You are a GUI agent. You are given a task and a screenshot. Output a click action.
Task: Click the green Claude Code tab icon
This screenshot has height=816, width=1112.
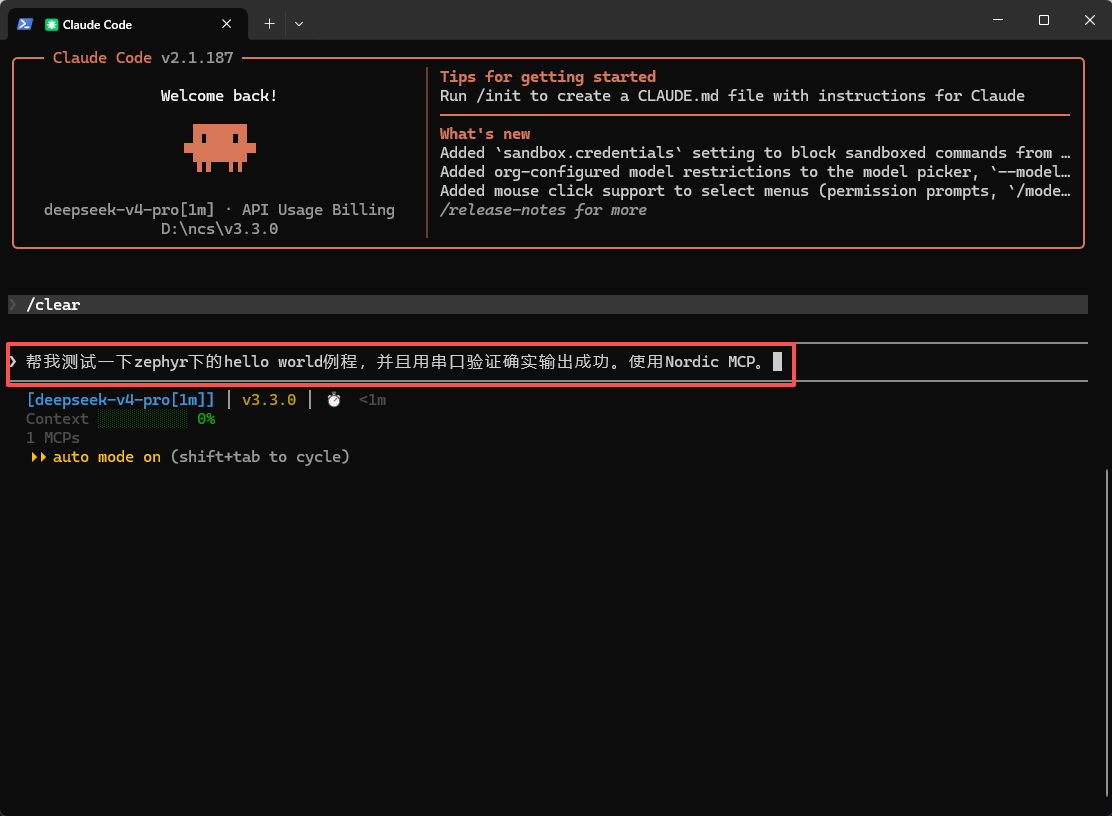51,25
